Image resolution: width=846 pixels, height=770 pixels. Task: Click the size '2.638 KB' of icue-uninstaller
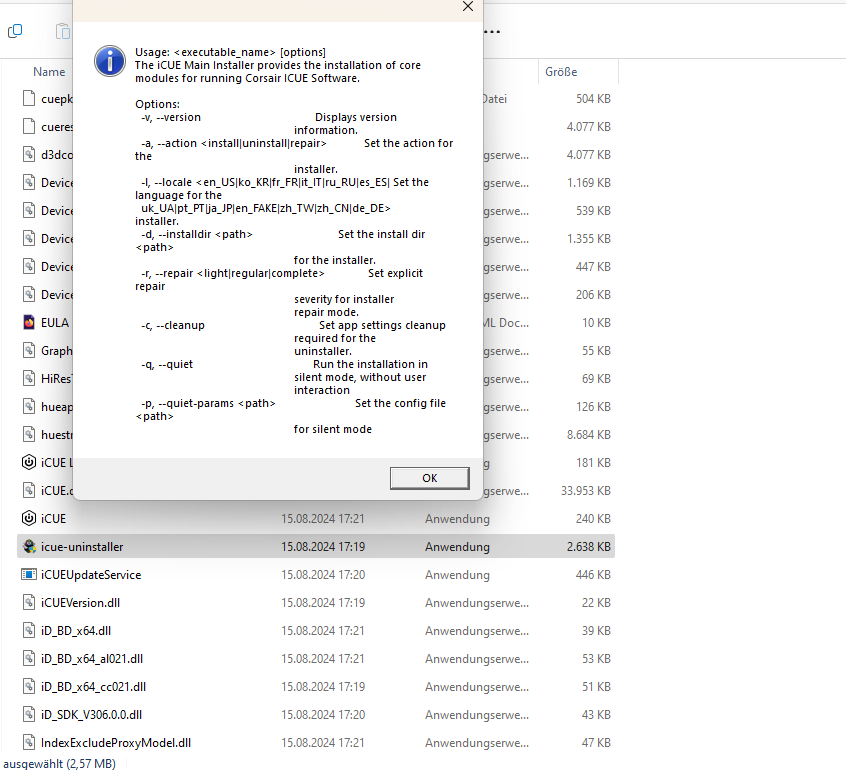click(x=589, y=547)
